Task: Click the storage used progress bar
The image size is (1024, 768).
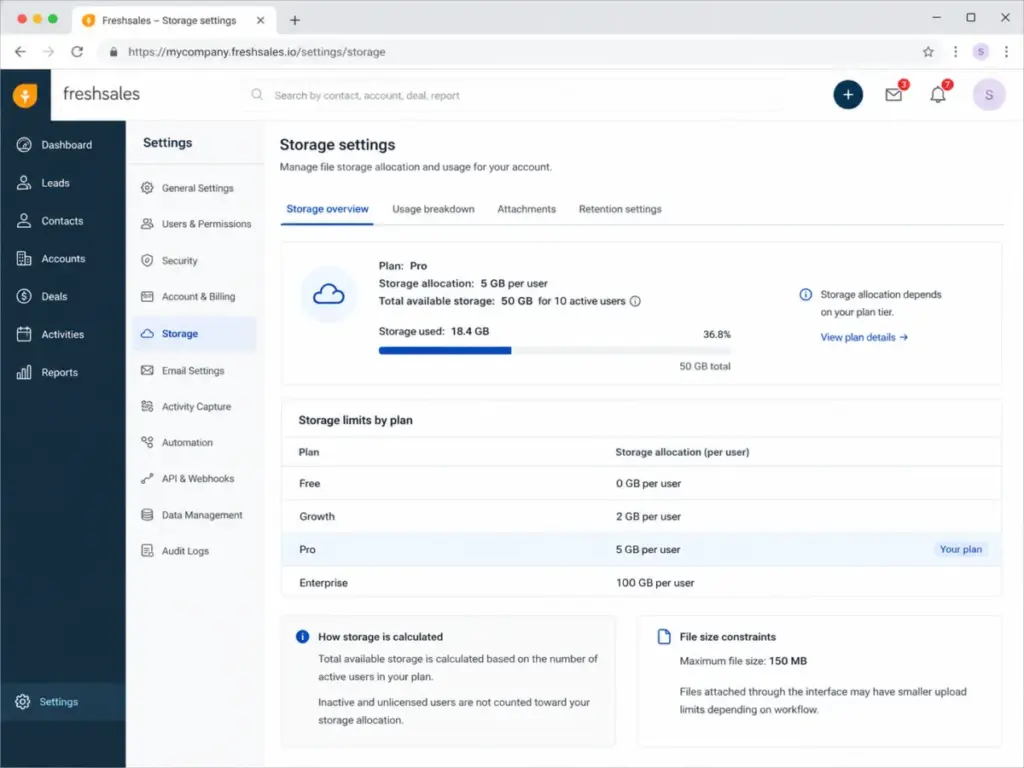Action: pos(554,351)
